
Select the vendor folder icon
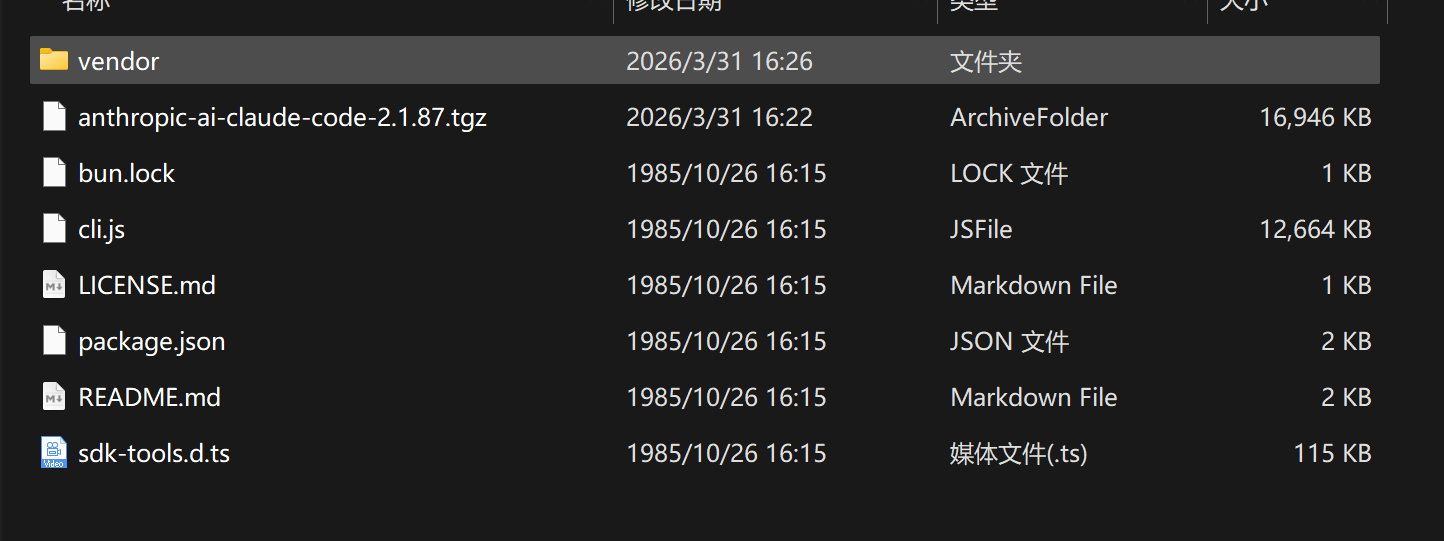pos(53,60)
